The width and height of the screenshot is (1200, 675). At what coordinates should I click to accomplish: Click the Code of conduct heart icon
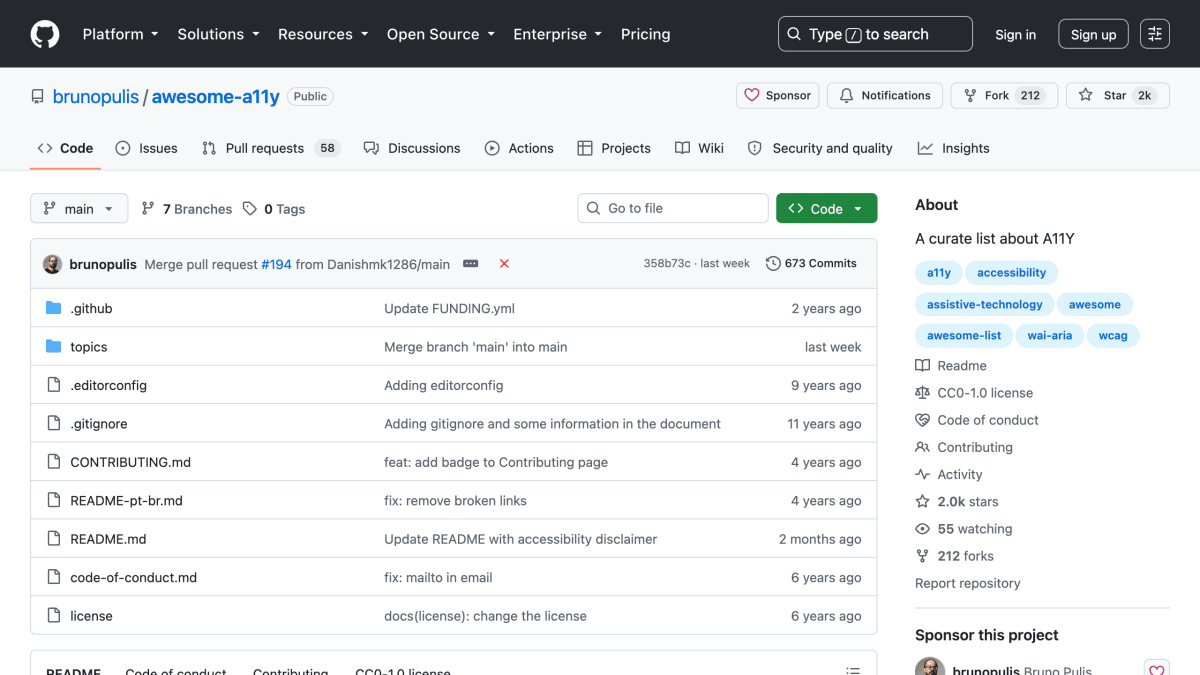point(922,420)
